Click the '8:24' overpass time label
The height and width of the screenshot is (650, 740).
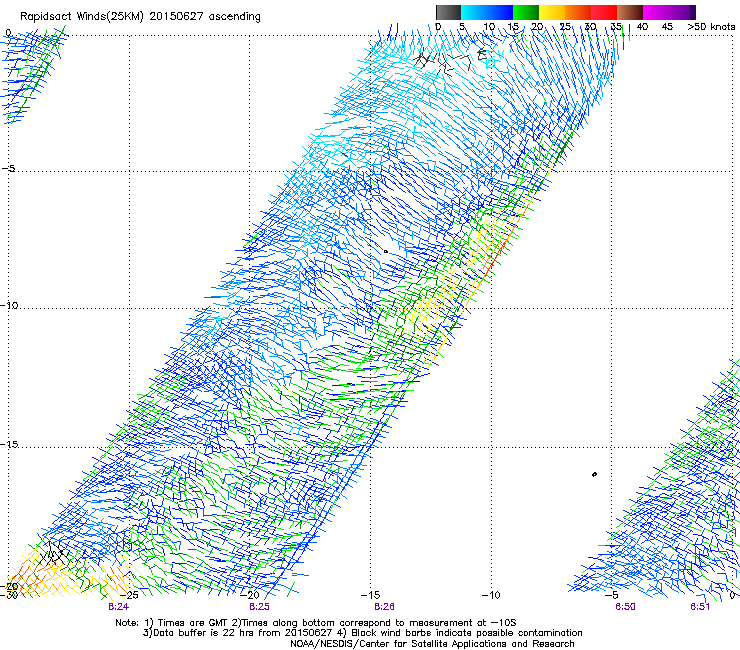click(118, 607)
